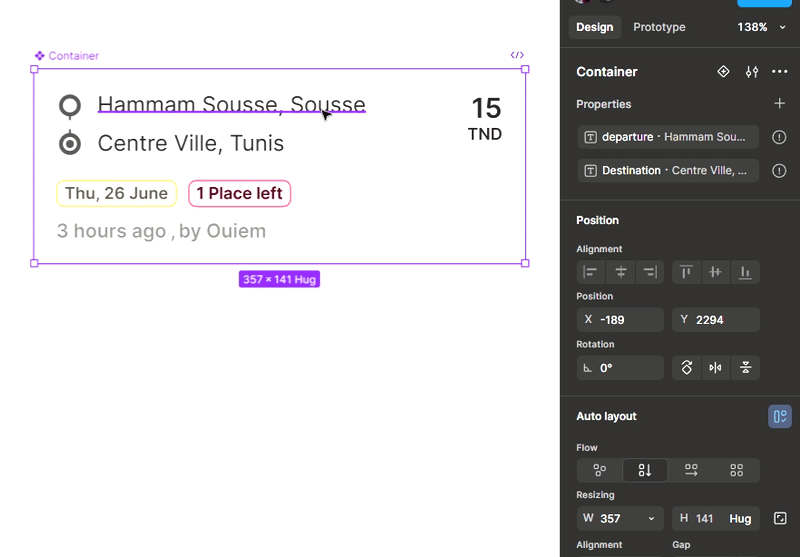Open info icon for departure property

(x=779, y=137)
